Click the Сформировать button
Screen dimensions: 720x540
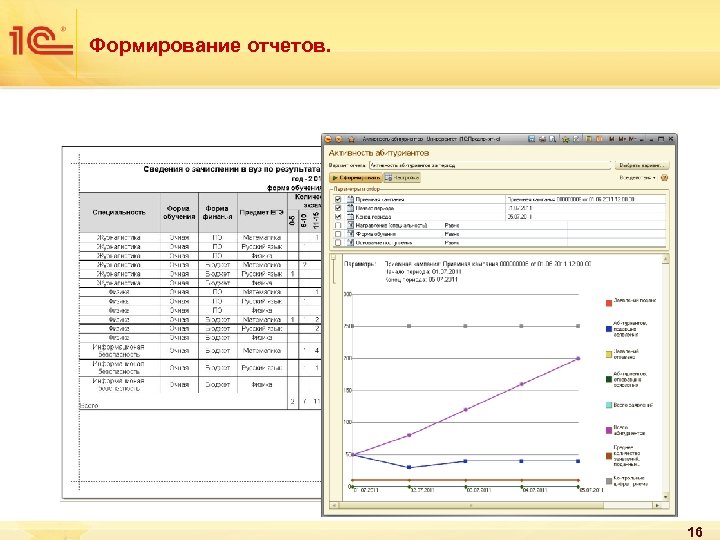pos(356,178)
